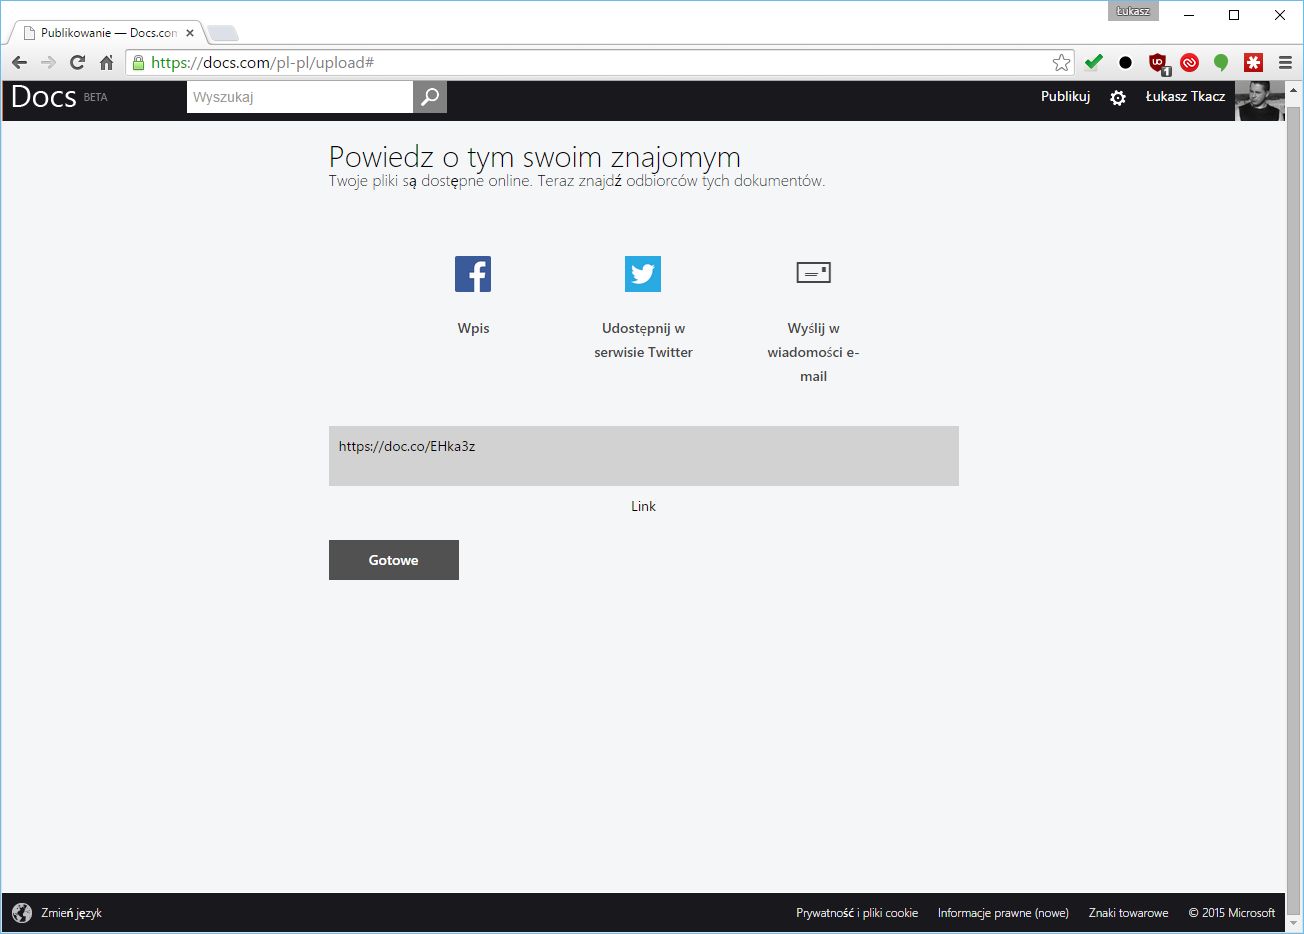Click the © 2015 Microsoft text
The width and height of the screenshot is (1304, 934).
(1232, 913)
